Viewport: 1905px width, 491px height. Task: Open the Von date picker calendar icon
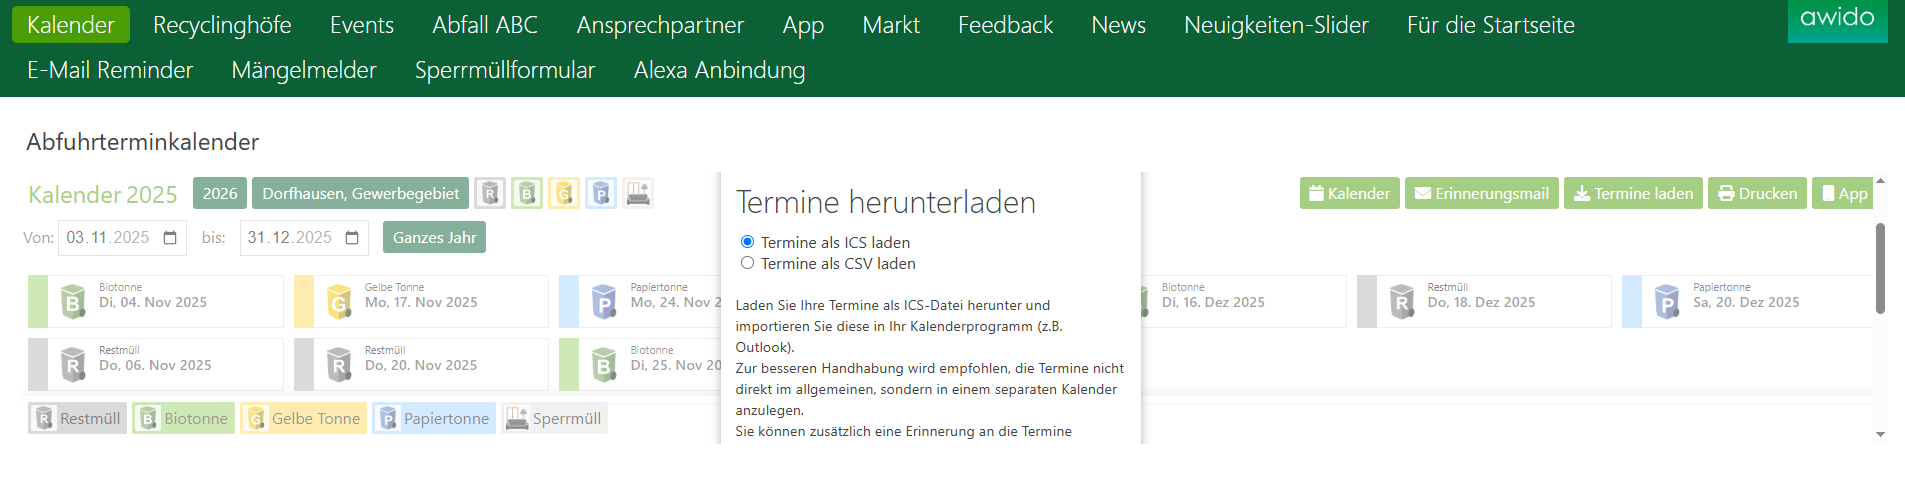pos(170,238)
